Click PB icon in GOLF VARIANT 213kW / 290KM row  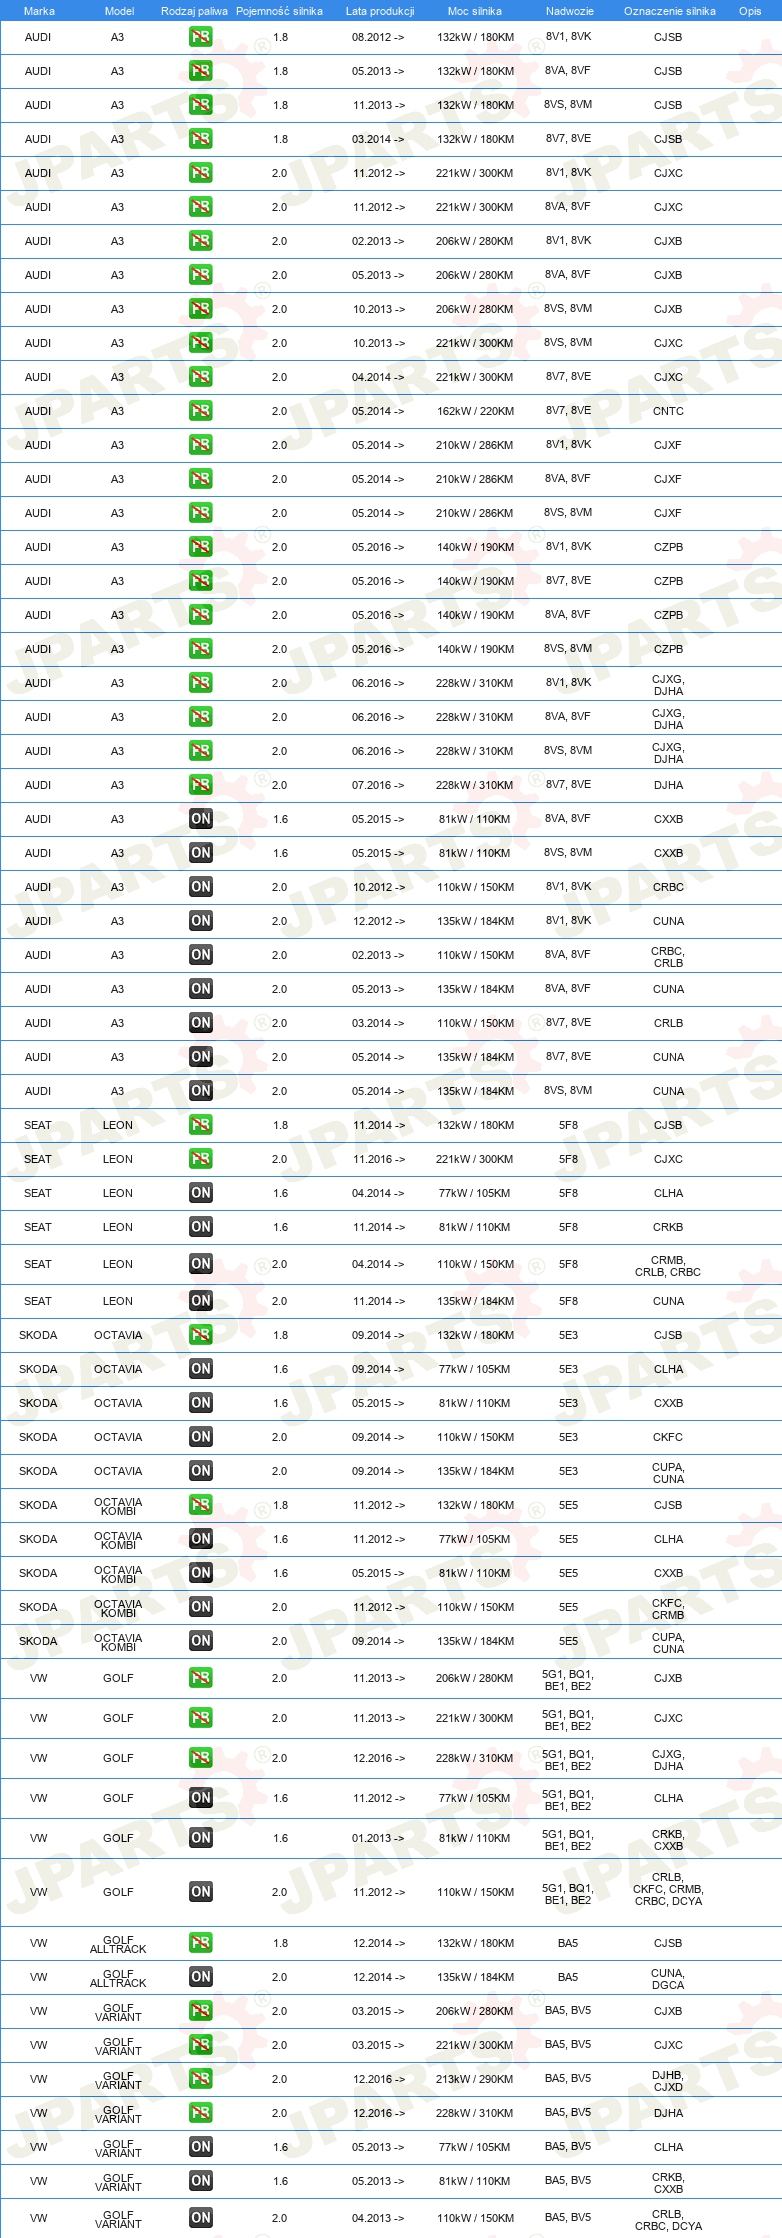click(x=200, y=2079)
